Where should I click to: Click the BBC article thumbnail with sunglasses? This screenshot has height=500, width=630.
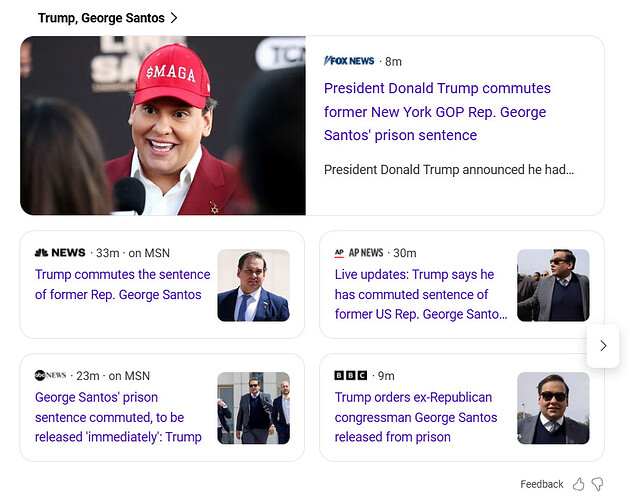click(553, 408)
